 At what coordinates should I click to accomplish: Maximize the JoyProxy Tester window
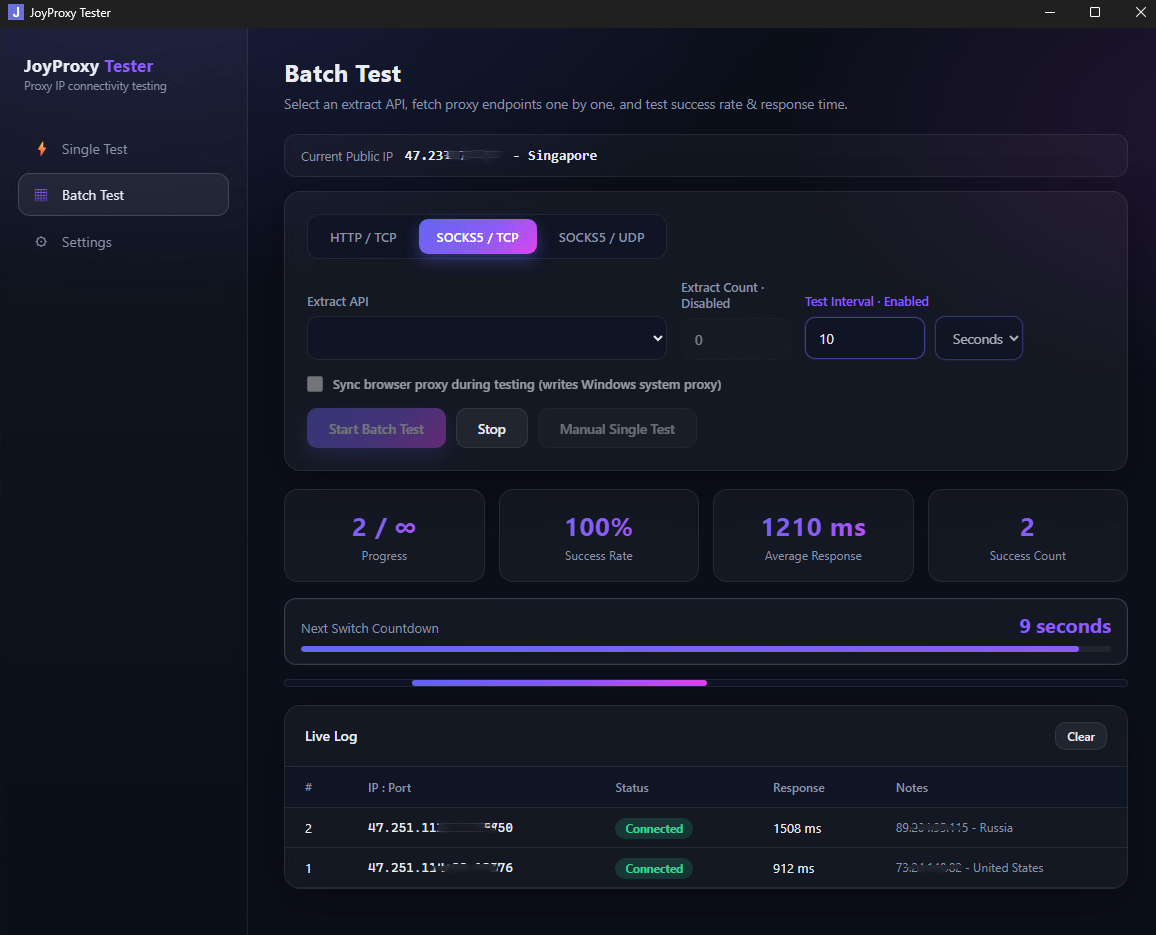click(x=1095, y=13)
